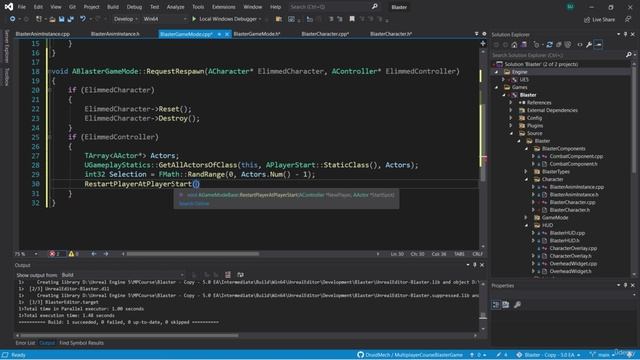
Task: Toggle the pin on BlasterGameMode.cpp tab
Action: pyautogui.click(x=219, y=34)
